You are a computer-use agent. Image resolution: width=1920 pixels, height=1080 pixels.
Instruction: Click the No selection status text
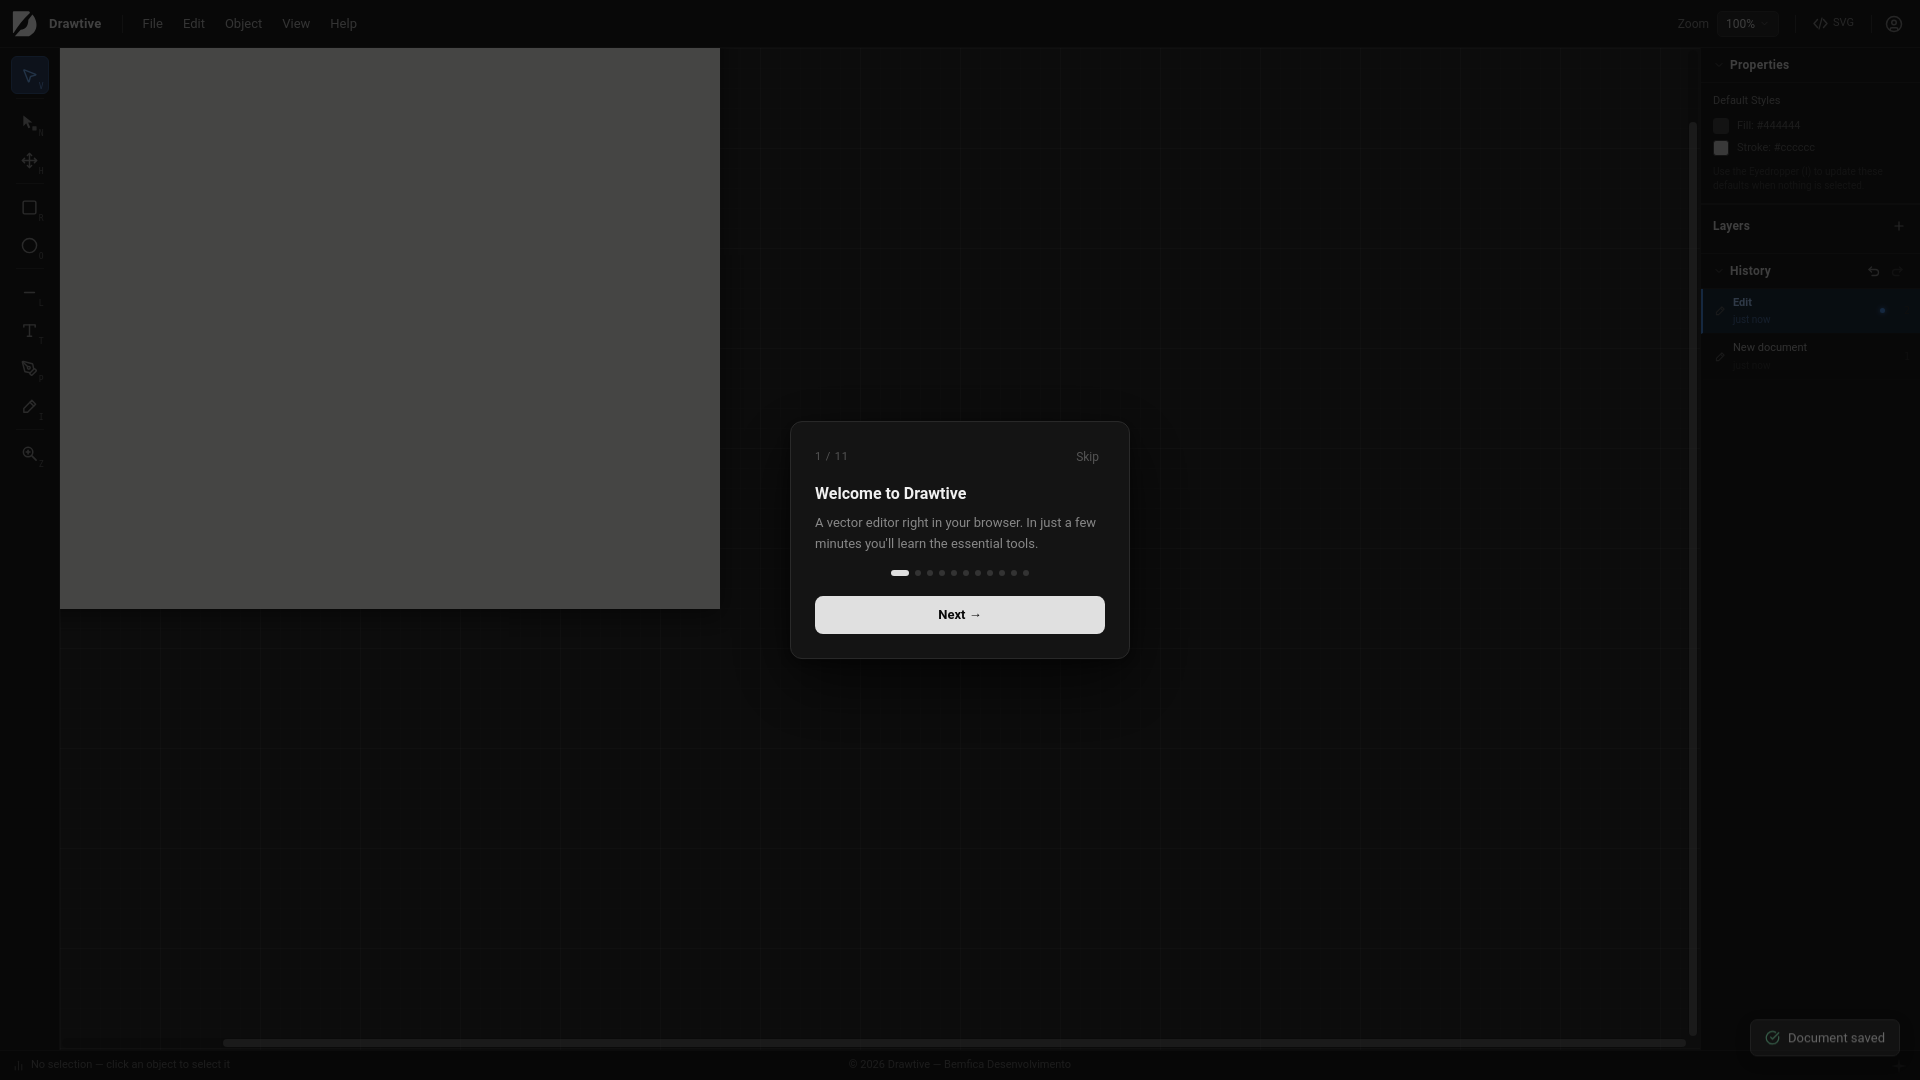[x=130, y=1065]
